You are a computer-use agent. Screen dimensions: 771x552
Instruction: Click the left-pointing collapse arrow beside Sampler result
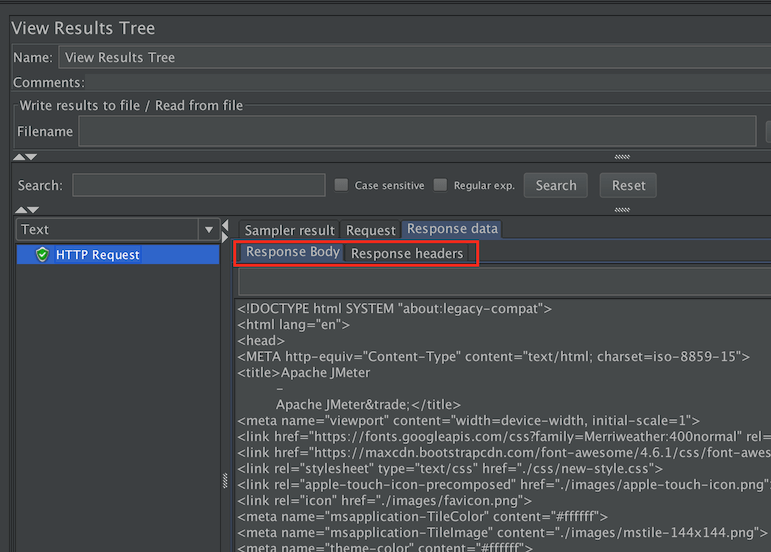[x=227, y=225]
